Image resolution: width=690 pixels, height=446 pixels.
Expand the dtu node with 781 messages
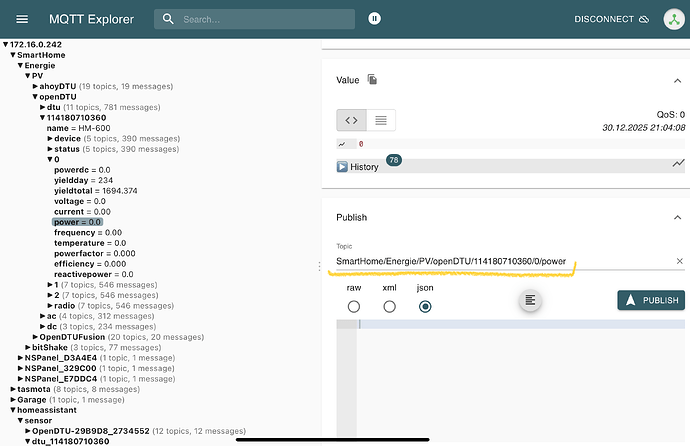pos(43,107)
